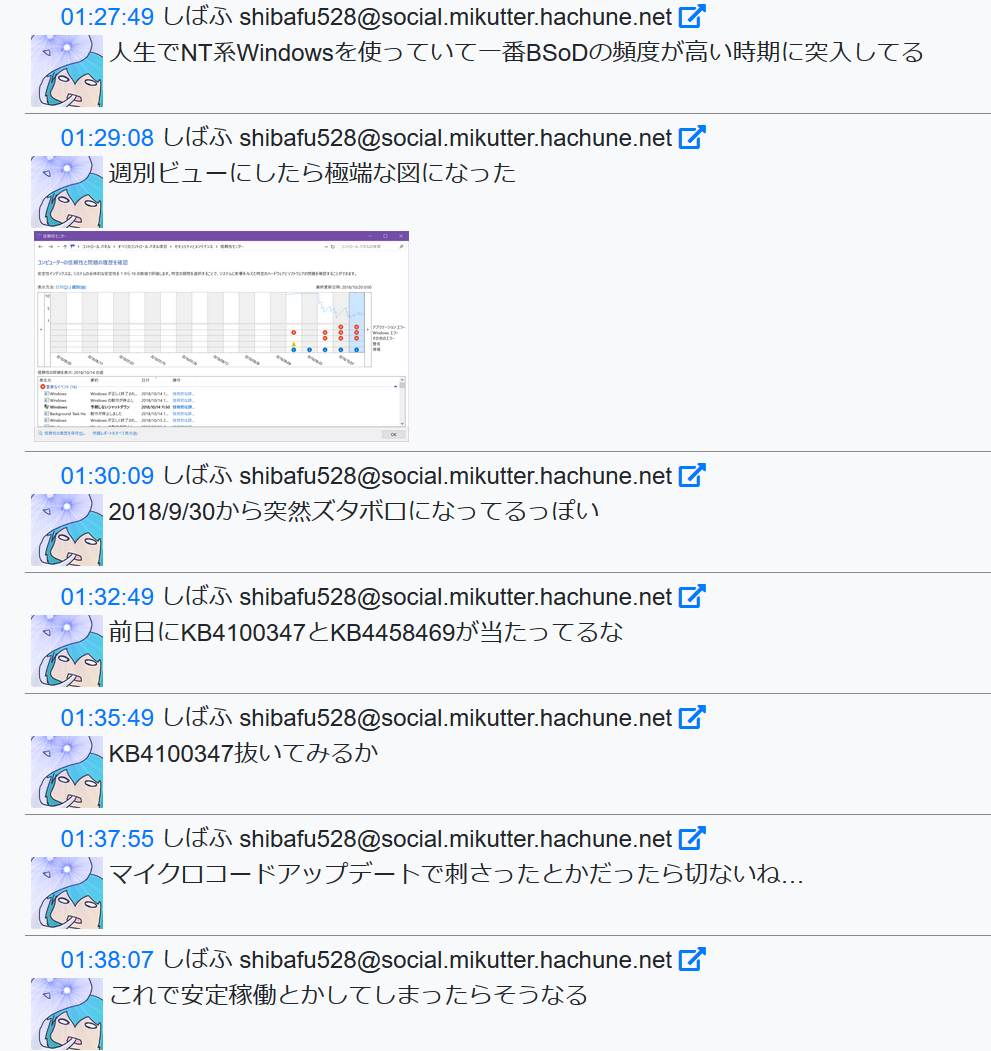Open the 01:35:49 timestamp link
Screen dimensions: 991x1051
pos(107,718)
